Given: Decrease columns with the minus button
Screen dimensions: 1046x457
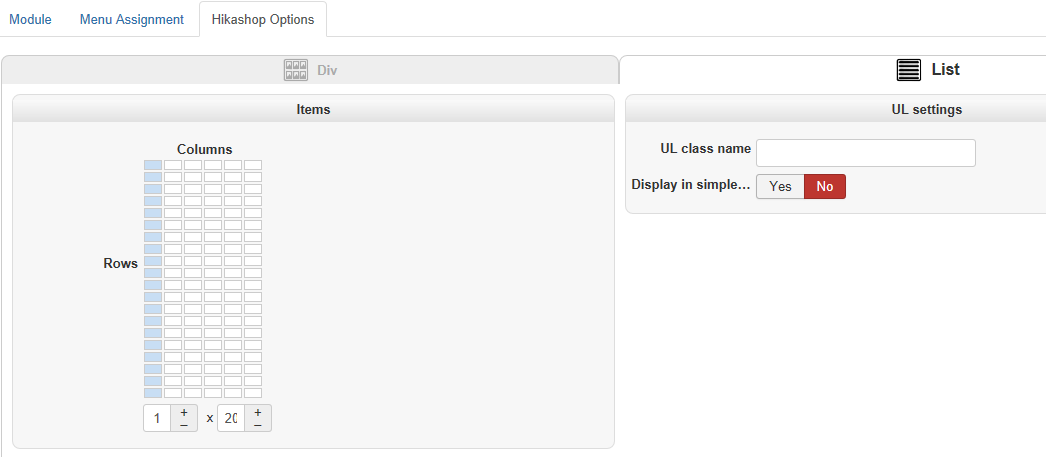Looking at the screenshot, I should (184, 425).
